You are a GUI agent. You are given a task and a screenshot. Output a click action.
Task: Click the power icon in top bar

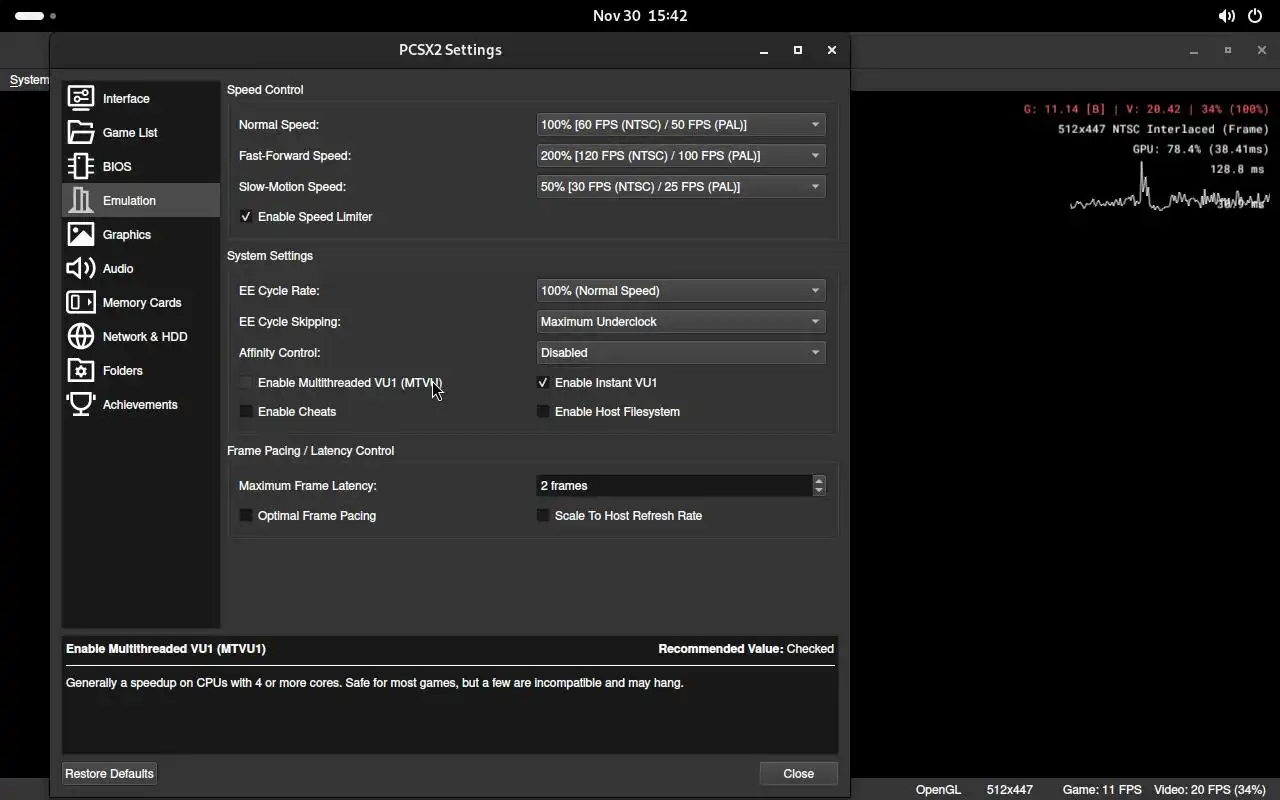[1255, 16]
